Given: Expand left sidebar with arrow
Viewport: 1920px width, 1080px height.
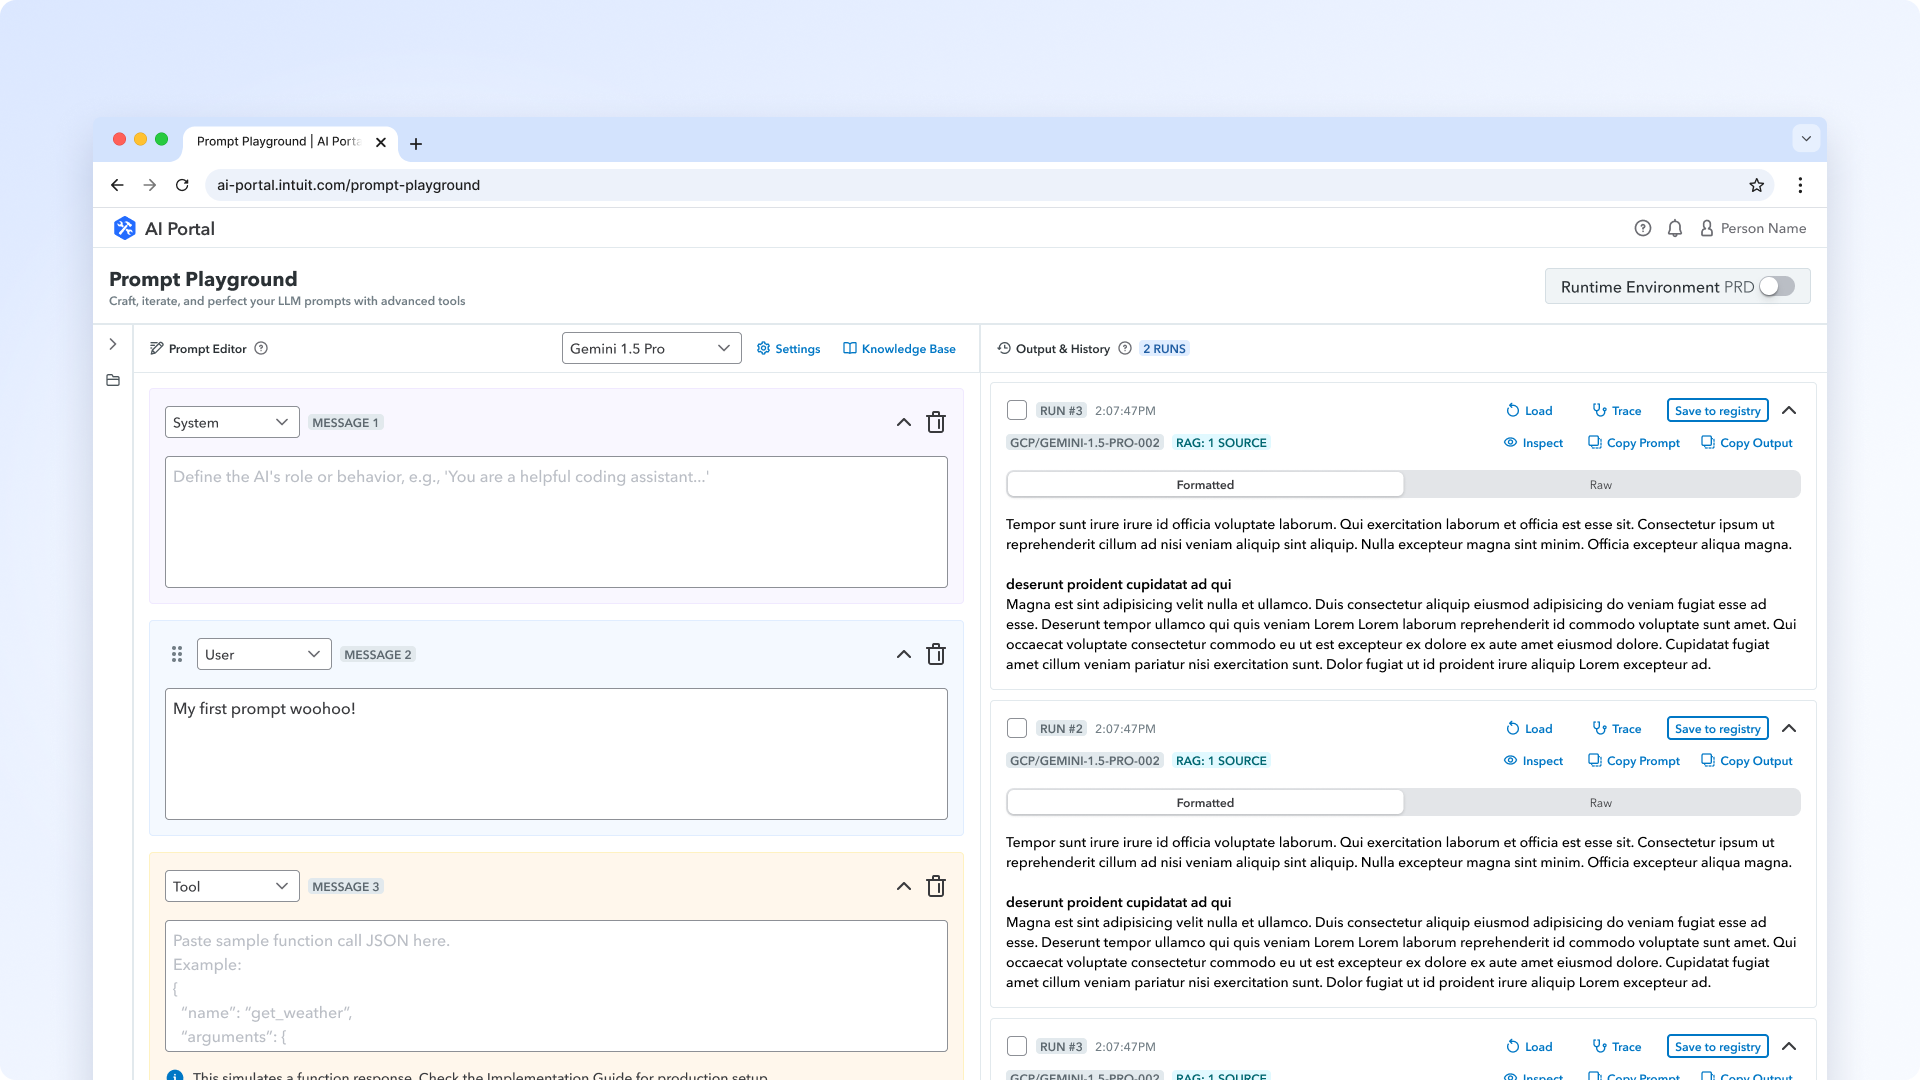Looking at the screenshot, I should (113, 344).
